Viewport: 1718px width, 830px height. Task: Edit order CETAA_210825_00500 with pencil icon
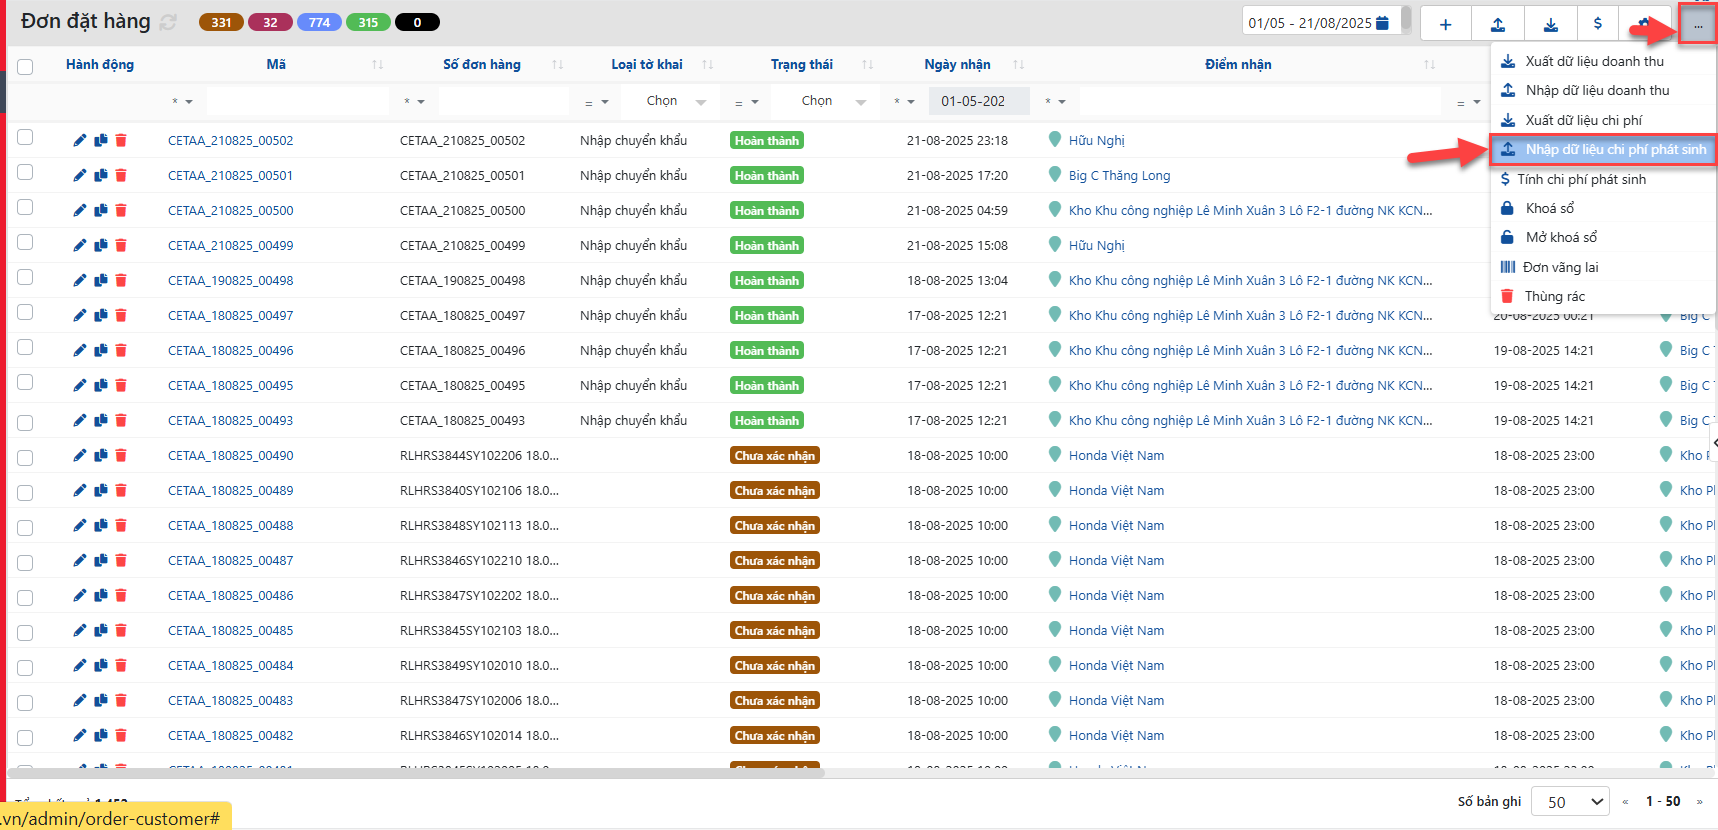(x=80, y=210)
